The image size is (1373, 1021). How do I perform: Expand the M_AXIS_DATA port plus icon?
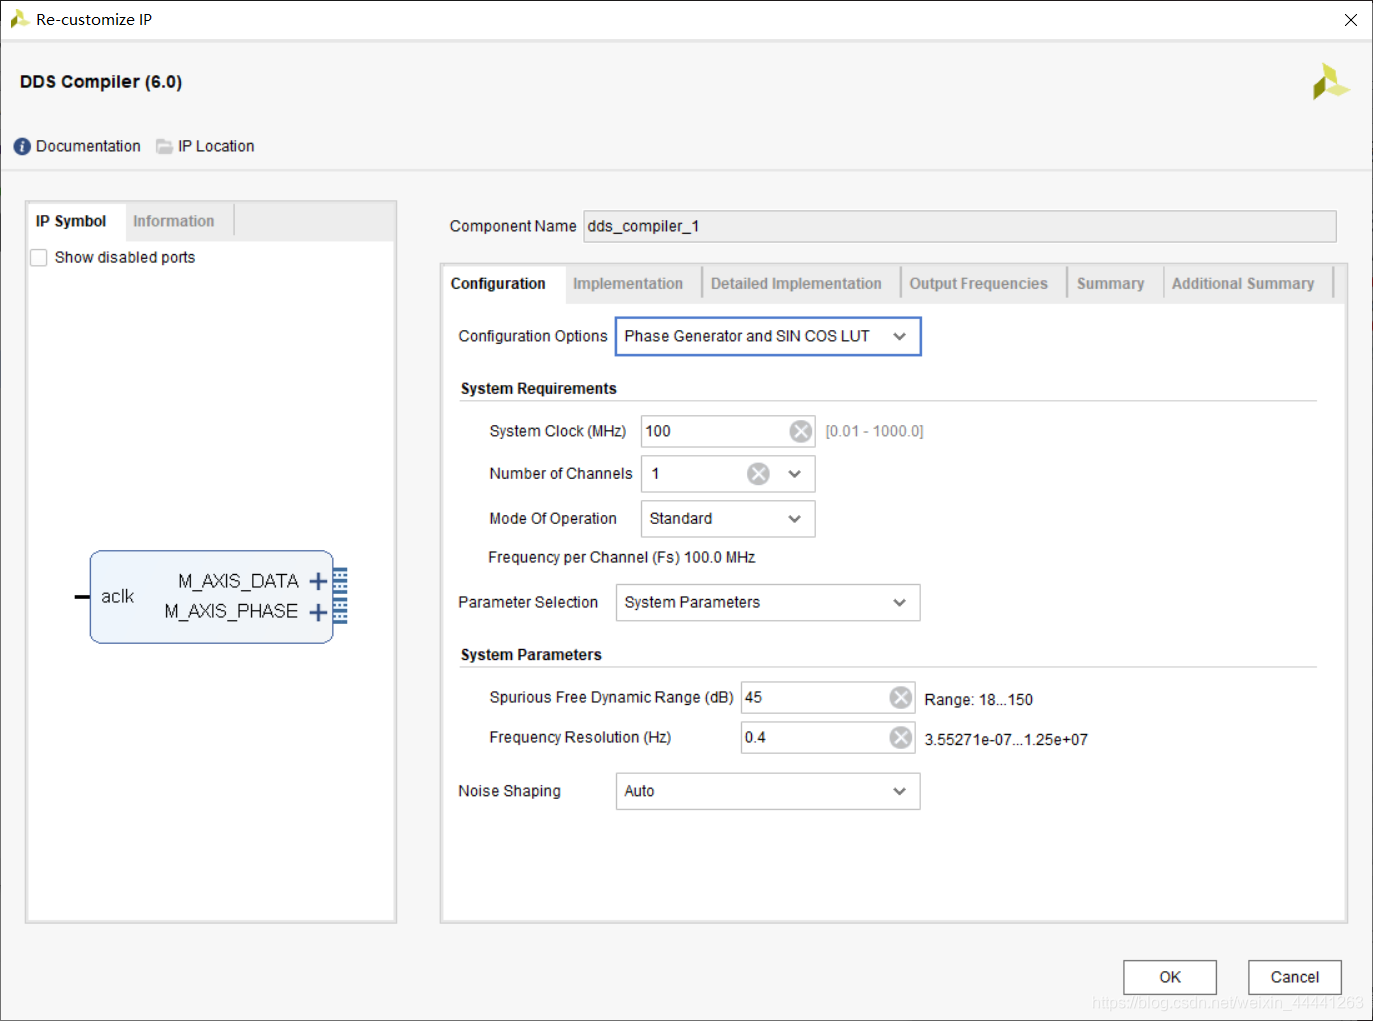pos(318,581)
